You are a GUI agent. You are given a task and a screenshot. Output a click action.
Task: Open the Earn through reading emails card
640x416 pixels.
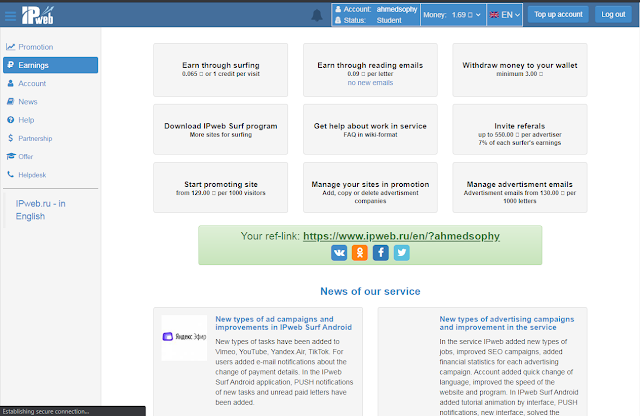pos(370,70)
